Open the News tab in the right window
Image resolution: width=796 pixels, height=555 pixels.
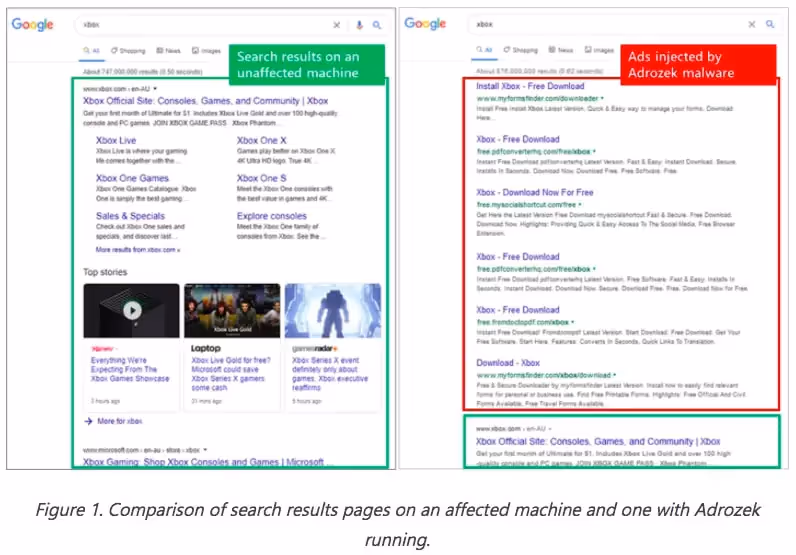pyautogui.click(x=561, y=50)
